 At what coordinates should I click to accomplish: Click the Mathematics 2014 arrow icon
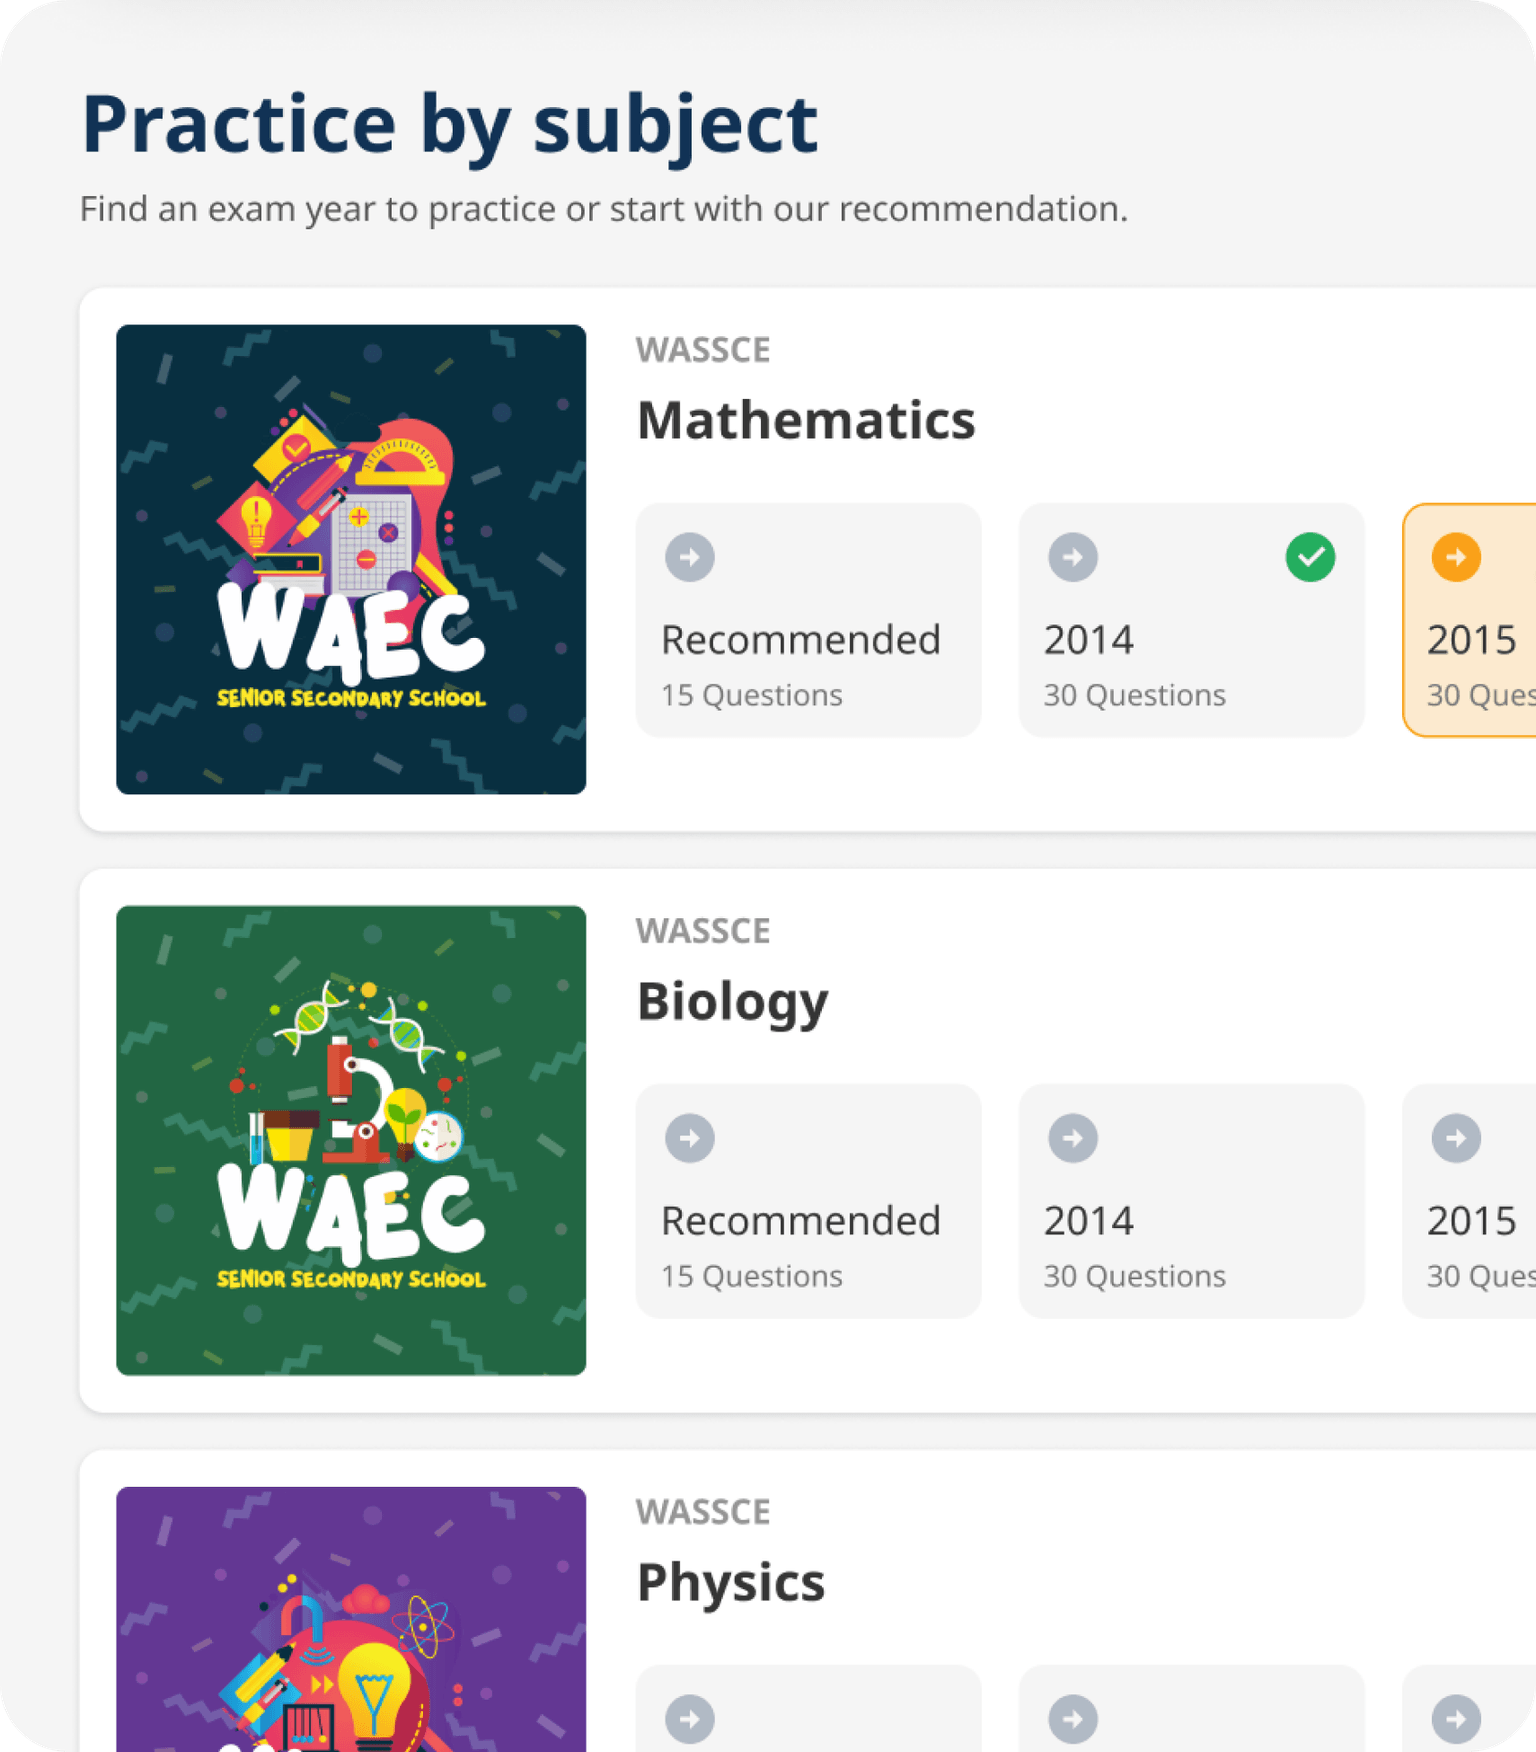click(x=1073, y=557)
